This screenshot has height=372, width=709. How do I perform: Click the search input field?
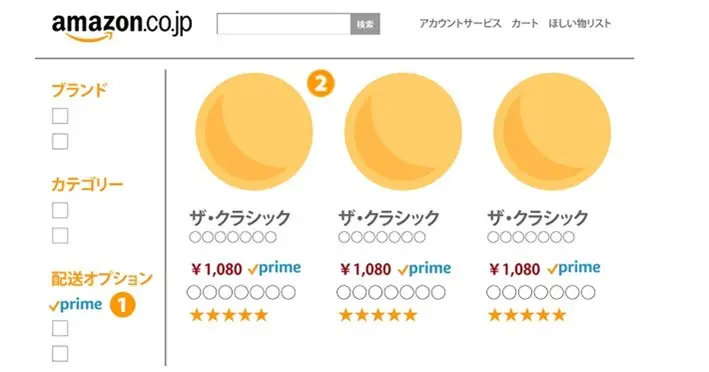(x=284, y=24)
